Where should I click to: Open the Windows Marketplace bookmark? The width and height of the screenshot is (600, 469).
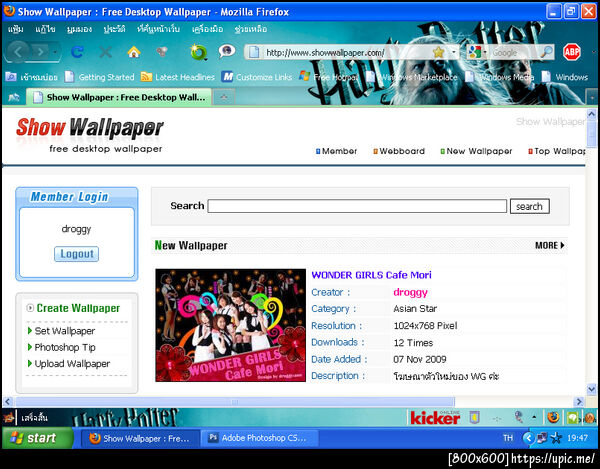pos(412,77)
